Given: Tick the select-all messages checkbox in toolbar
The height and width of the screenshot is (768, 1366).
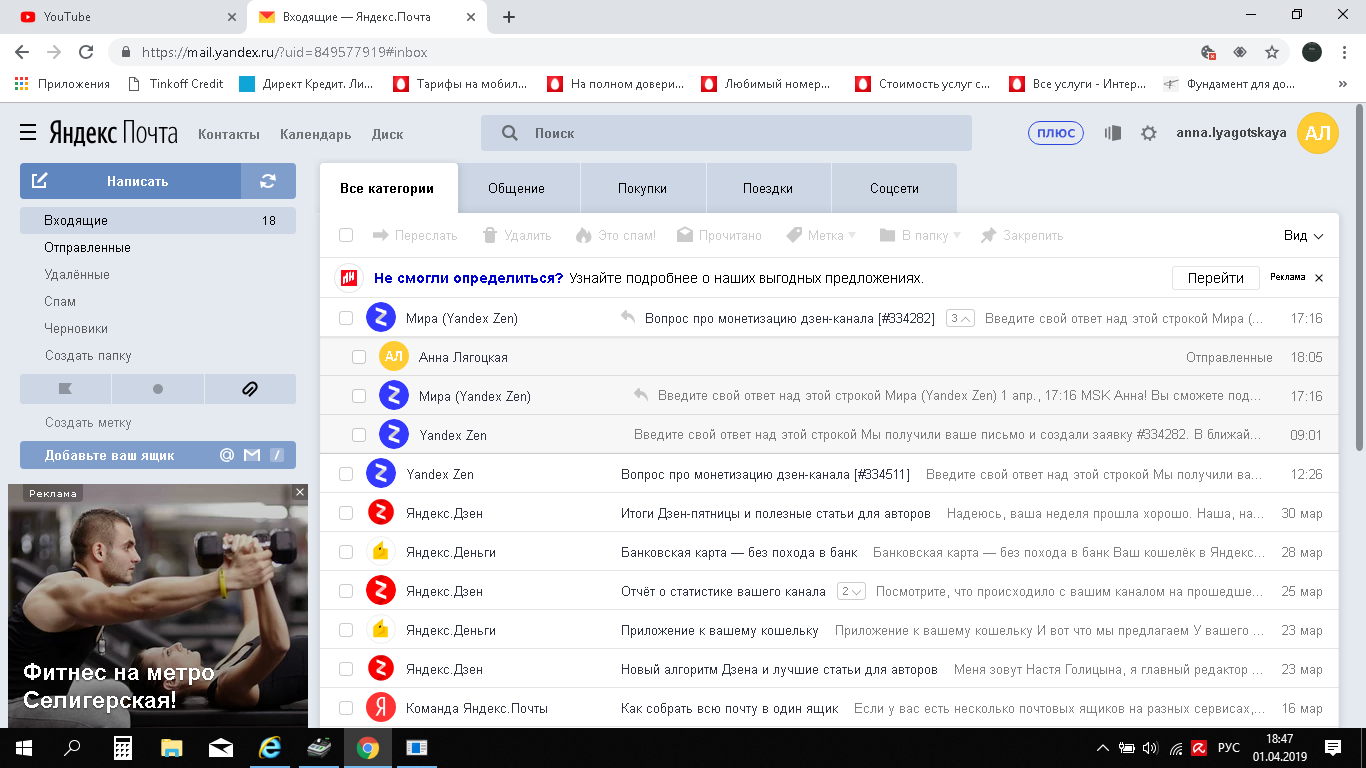Looking at the screenshot, I should [x=346, y=235].
